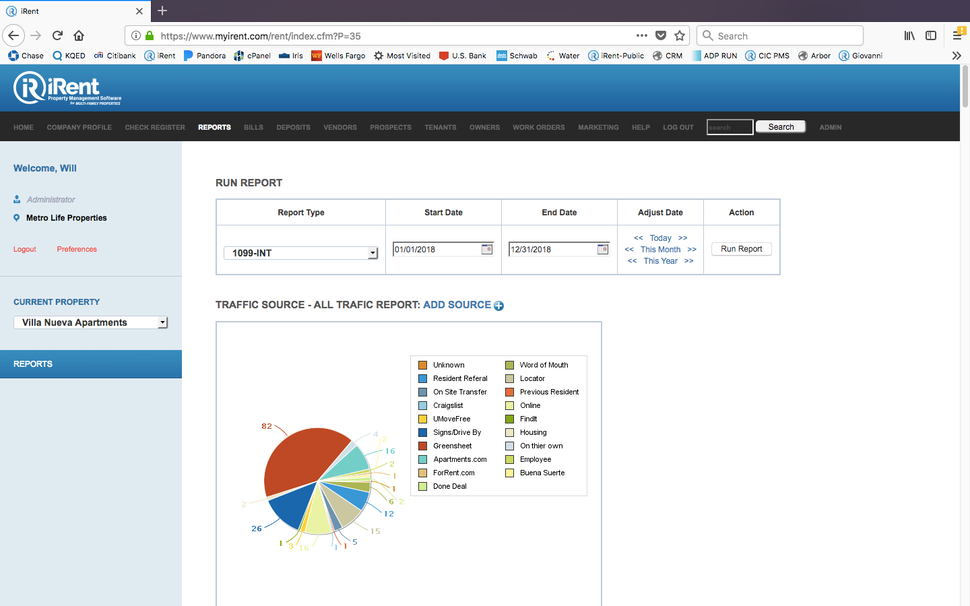This screenshot has width=970, height=606.
Task: Click the site Search button
Action: 781,127
